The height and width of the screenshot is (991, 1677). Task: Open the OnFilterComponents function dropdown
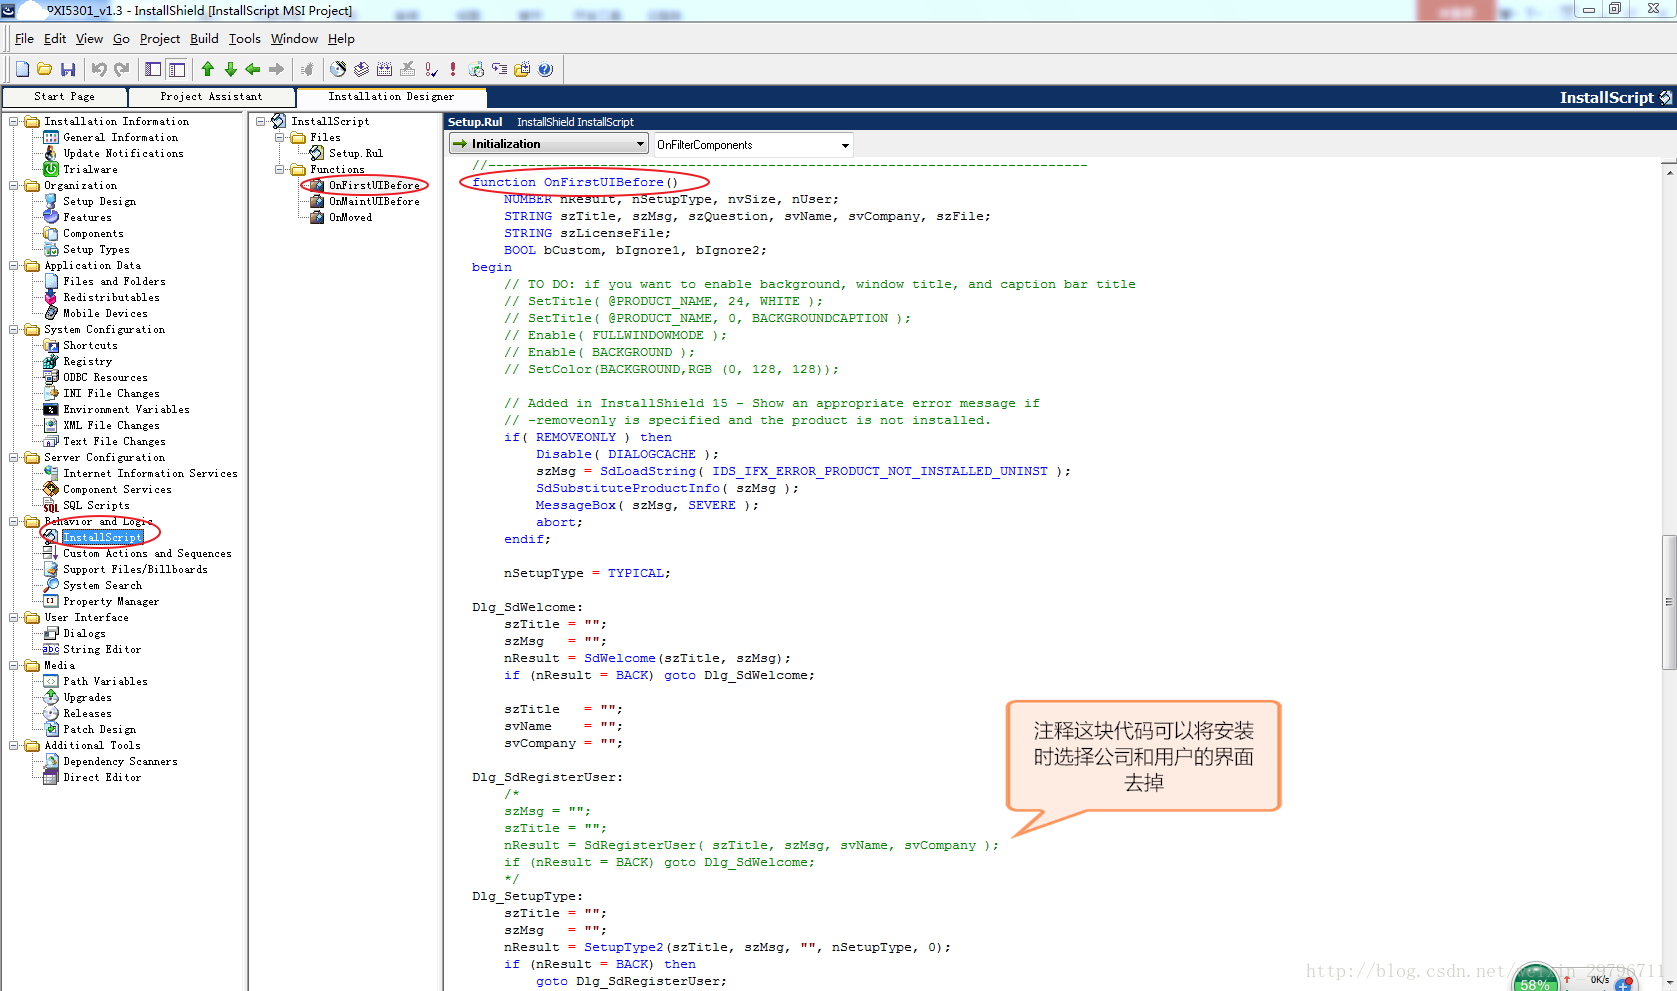click(753, 144)
